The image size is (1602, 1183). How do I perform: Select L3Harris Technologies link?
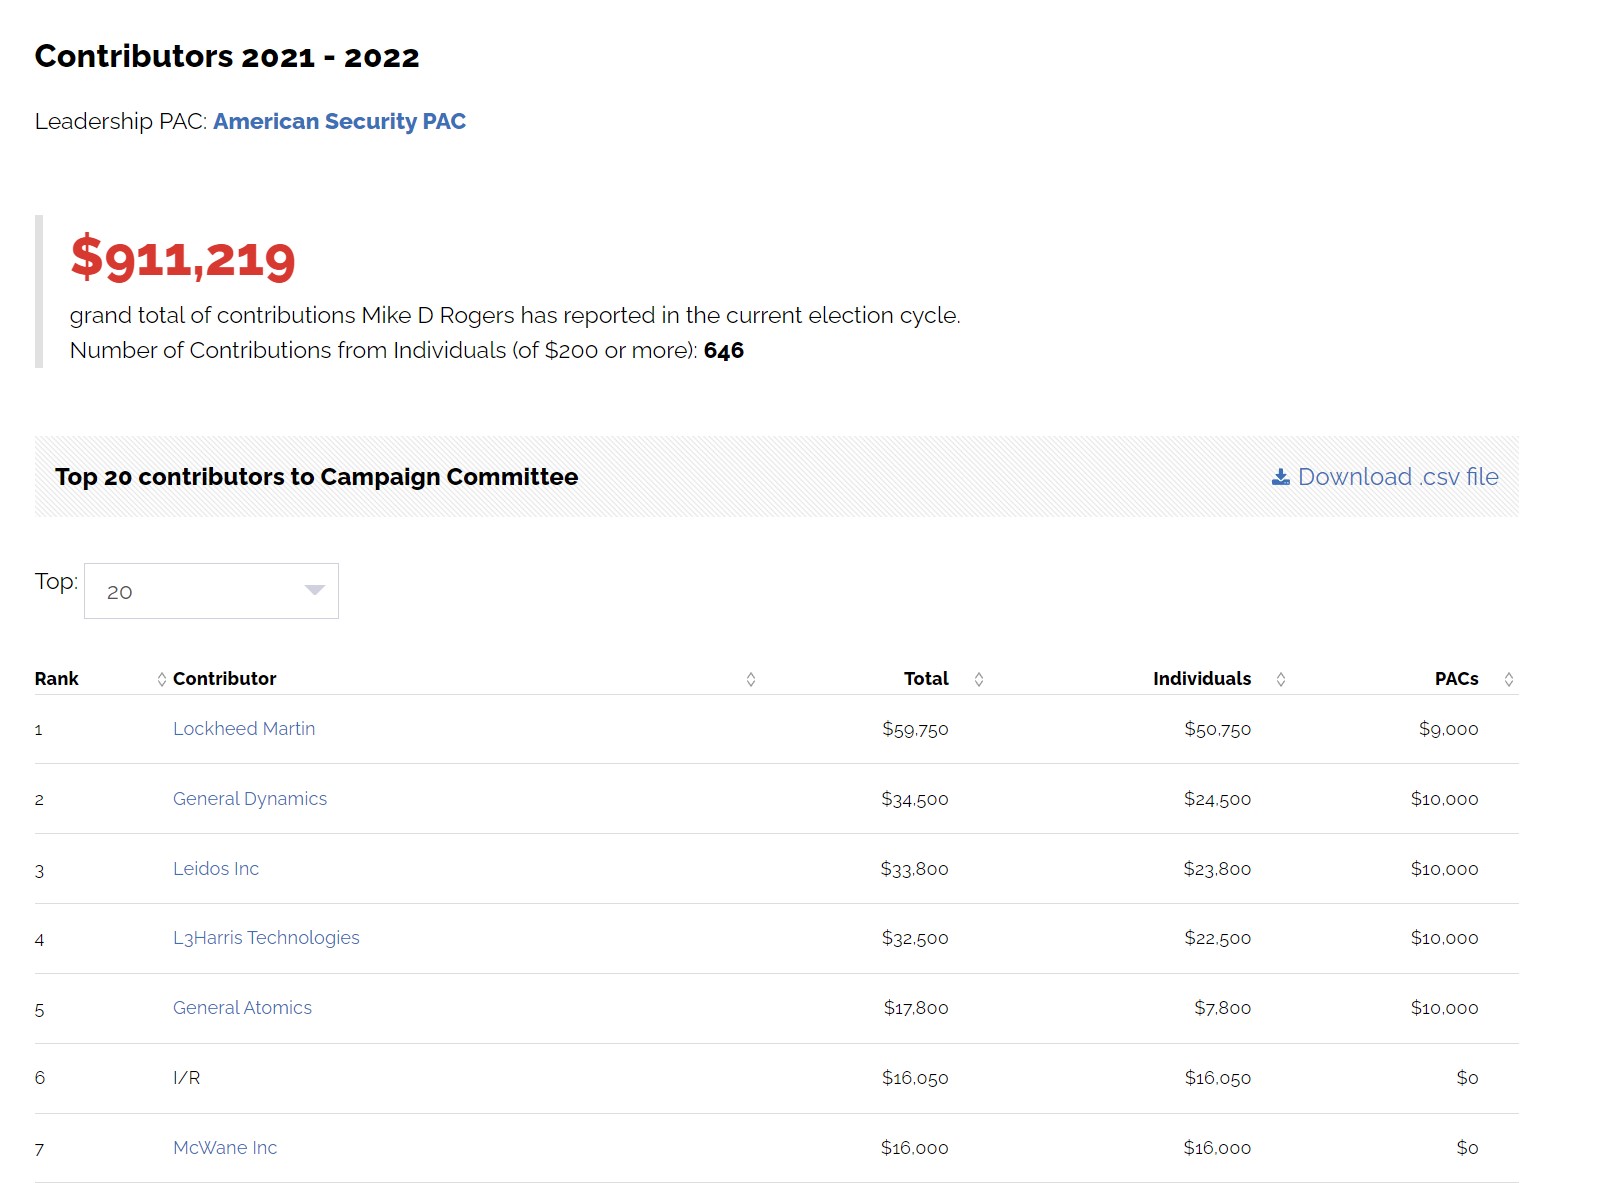coord(266,938)
